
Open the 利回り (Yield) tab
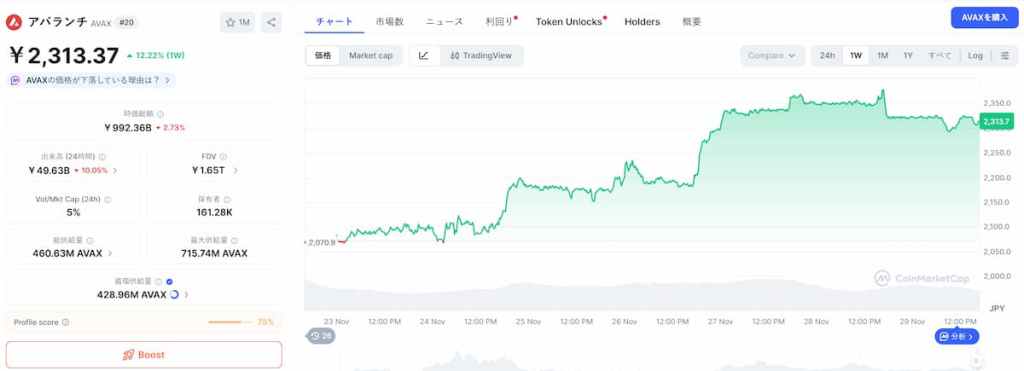(500, 22)
